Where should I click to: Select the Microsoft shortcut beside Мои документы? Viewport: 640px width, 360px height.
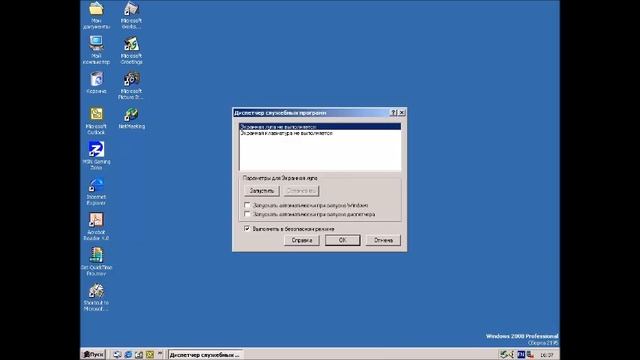tap(131, 15)
